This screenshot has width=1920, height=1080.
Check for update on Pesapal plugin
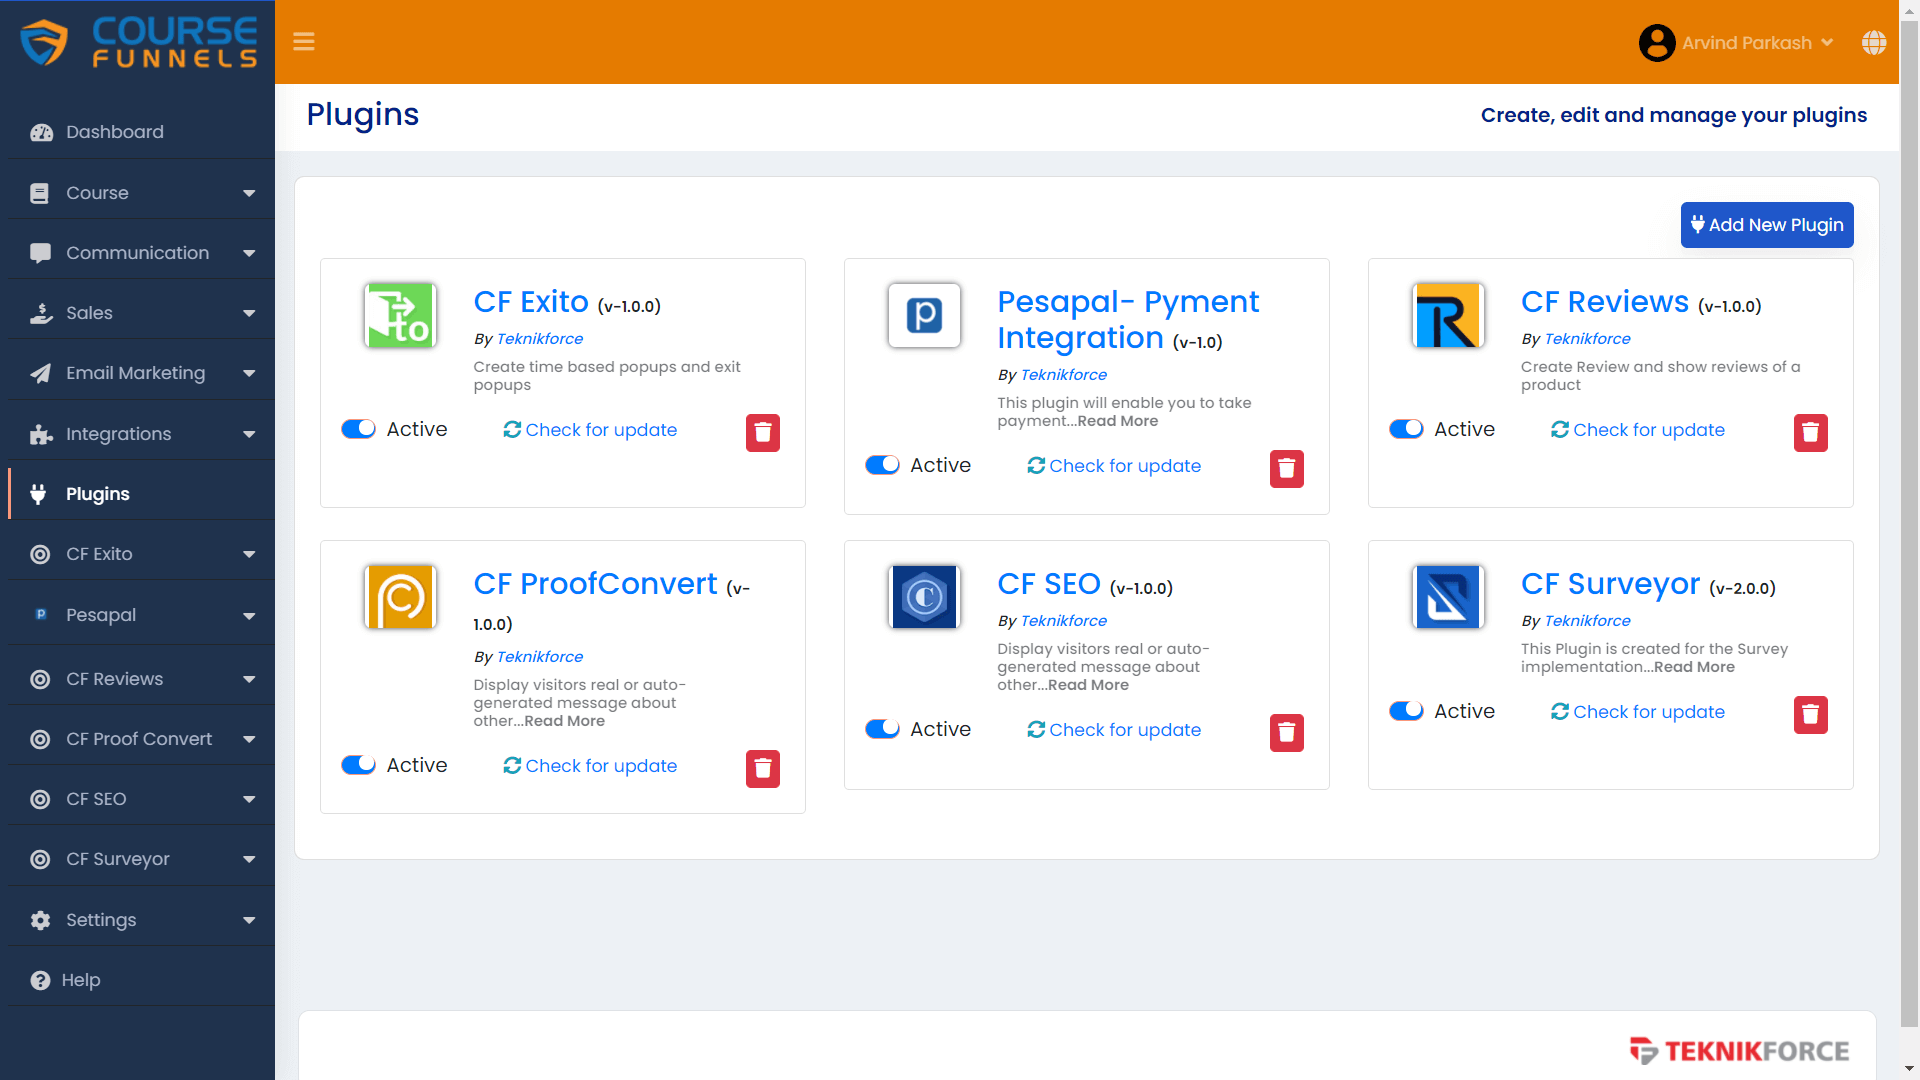click(x=1114, y=466)
